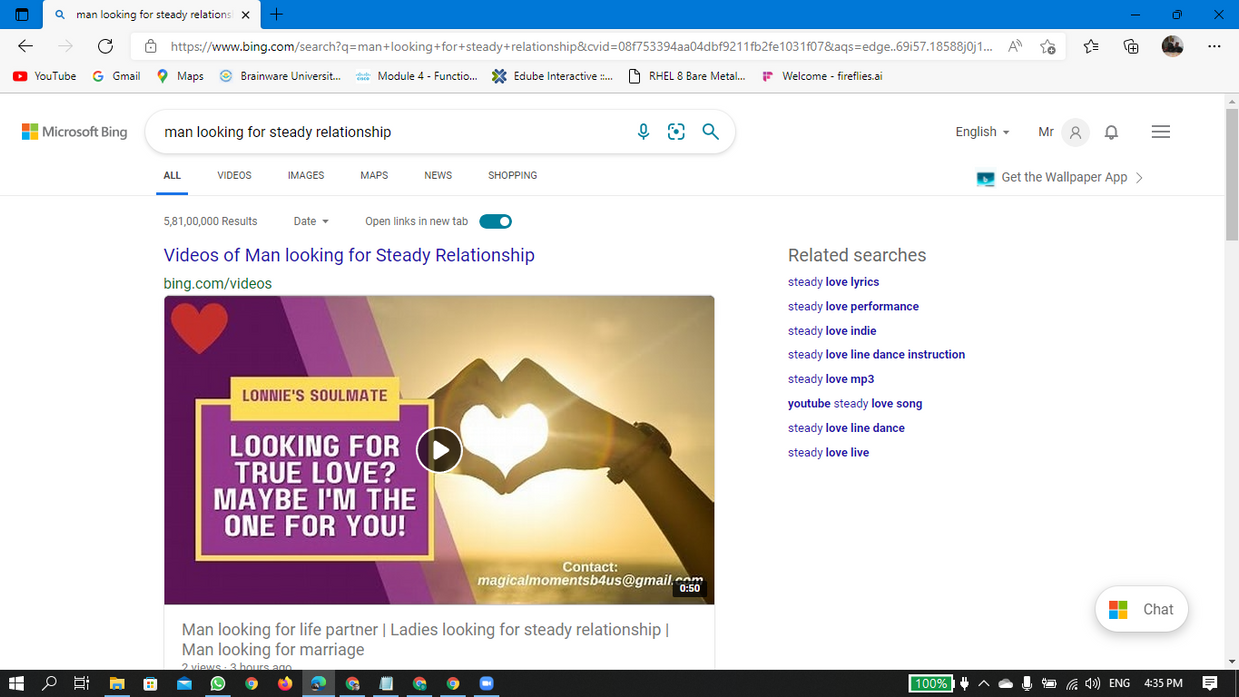This screenshot has width=1239, height=697.
Task: Switch to the NEWS tab
Action: (438, 175)
